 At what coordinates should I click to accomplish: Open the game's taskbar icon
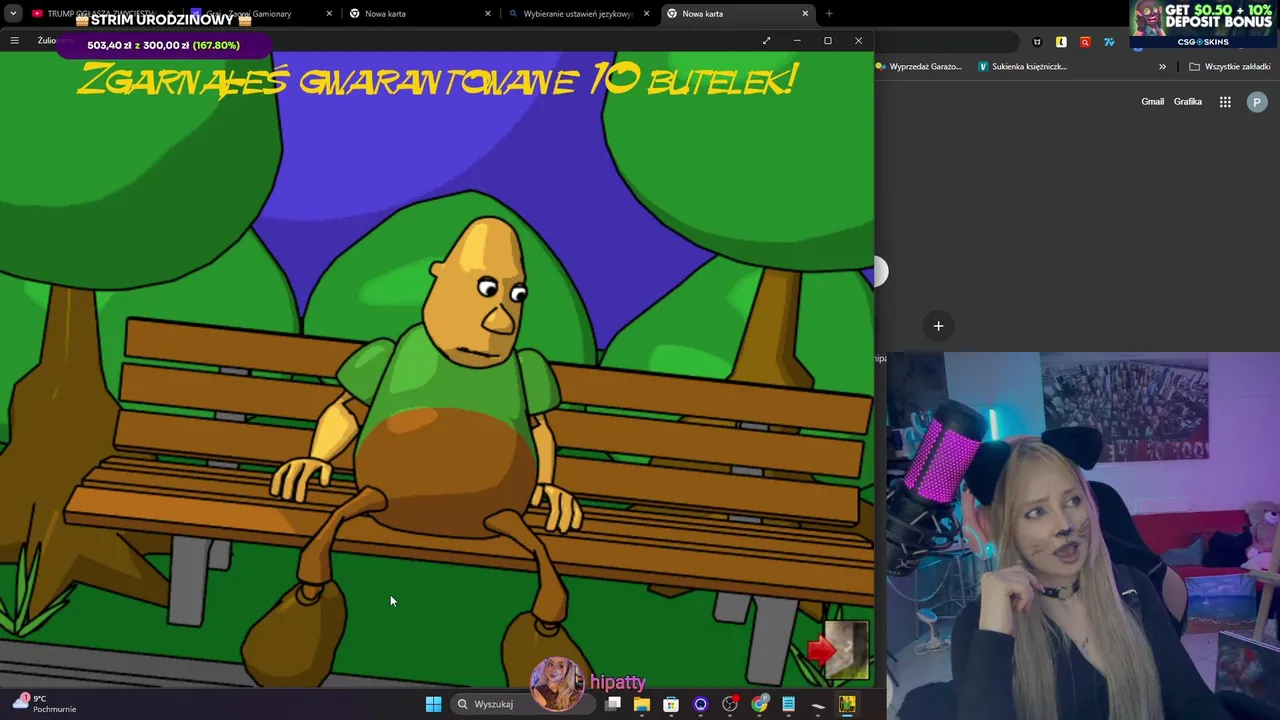coord(847,704)
